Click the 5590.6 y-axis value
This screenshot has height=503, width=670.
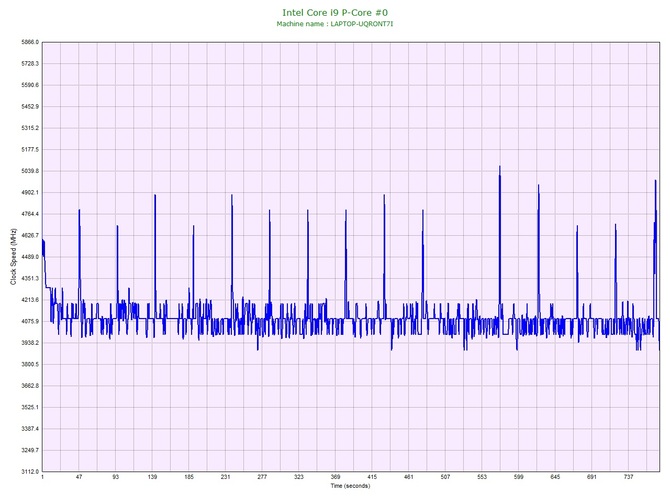(x=30, y=85)
